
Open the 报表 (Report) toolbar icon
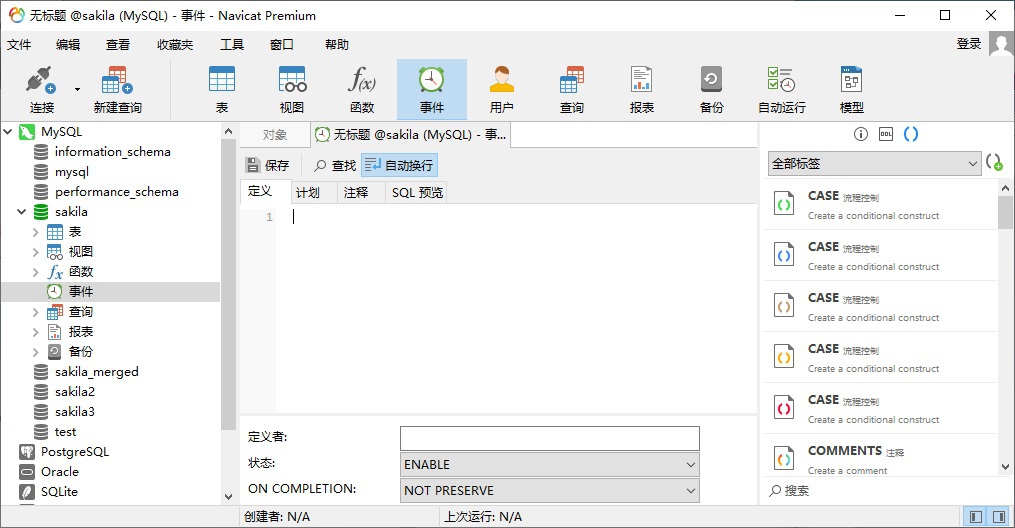click(x=641, y=89)
